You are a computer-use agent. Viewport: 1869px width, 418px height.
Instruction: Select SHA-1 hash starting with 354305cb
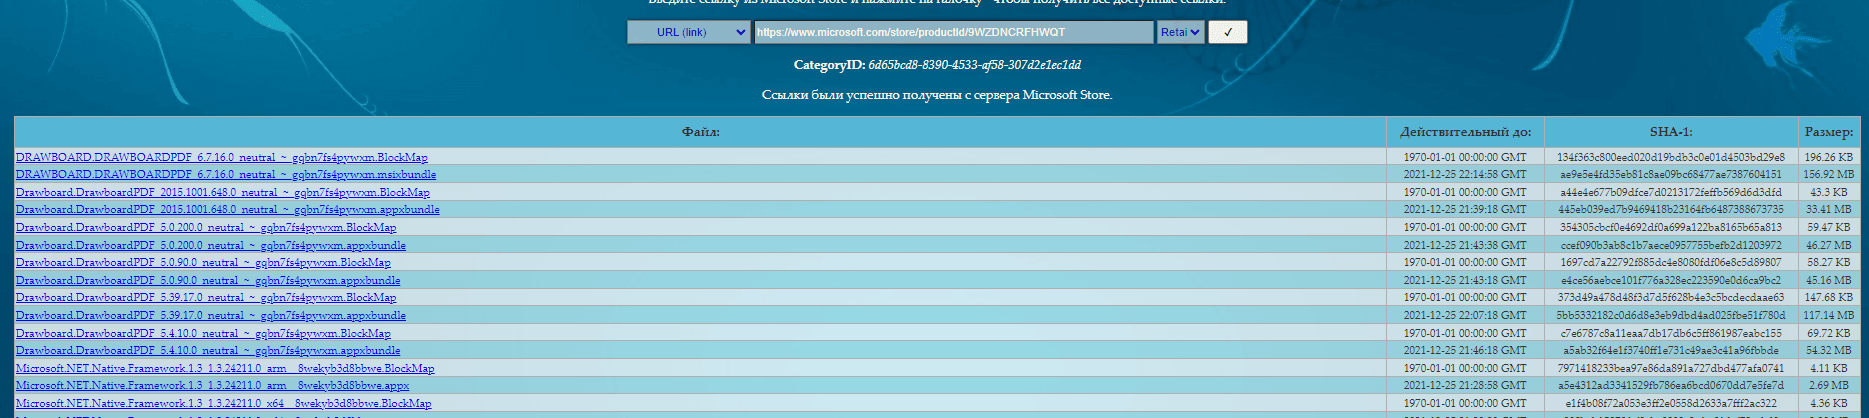point(1670,227)
